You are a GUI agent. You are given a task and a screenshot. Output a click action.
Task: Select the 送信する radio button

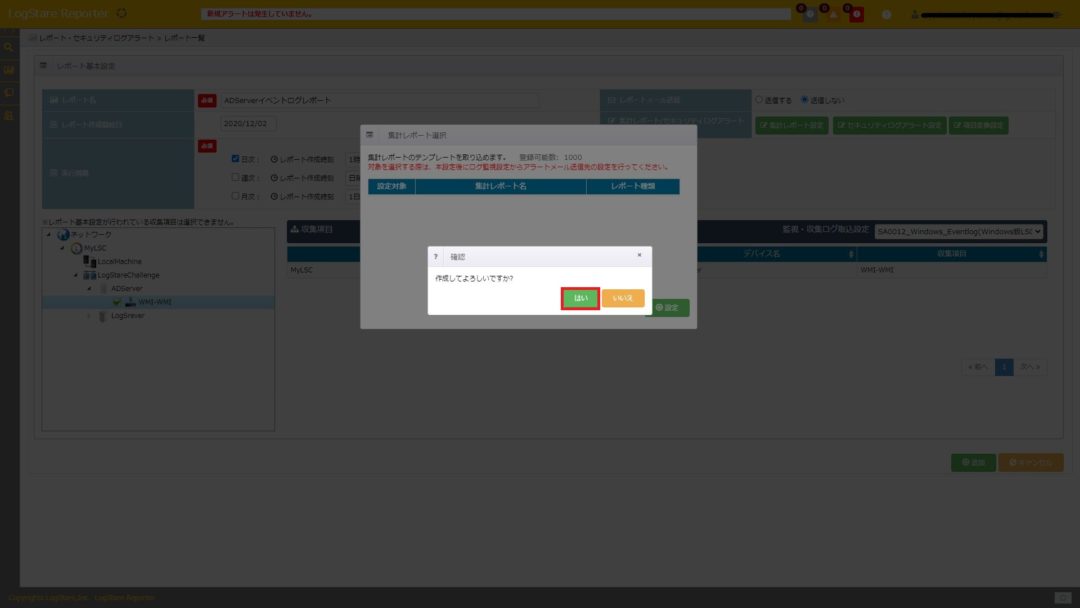pos(759,100)
